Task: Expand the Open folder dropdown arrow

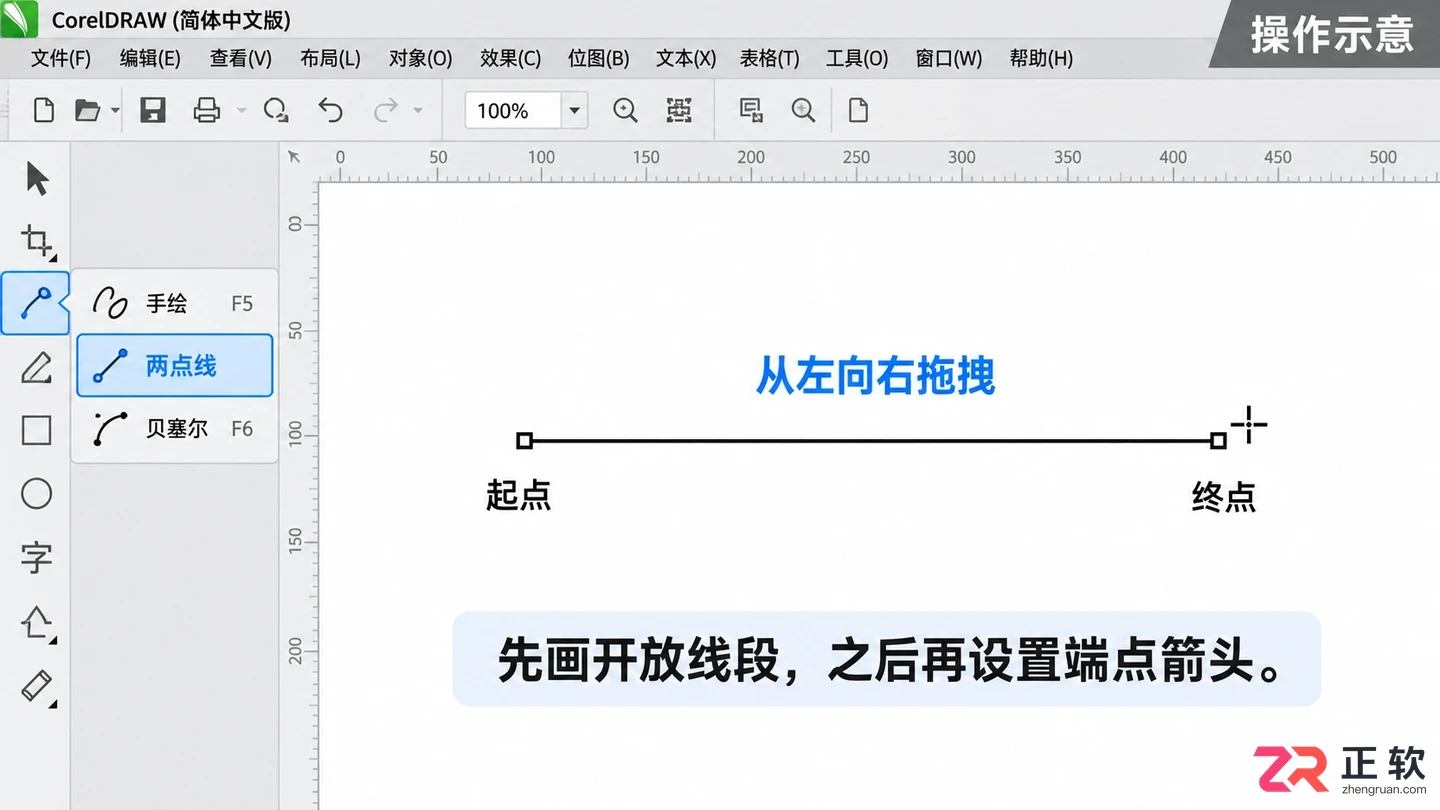Action: pos(115,110)
